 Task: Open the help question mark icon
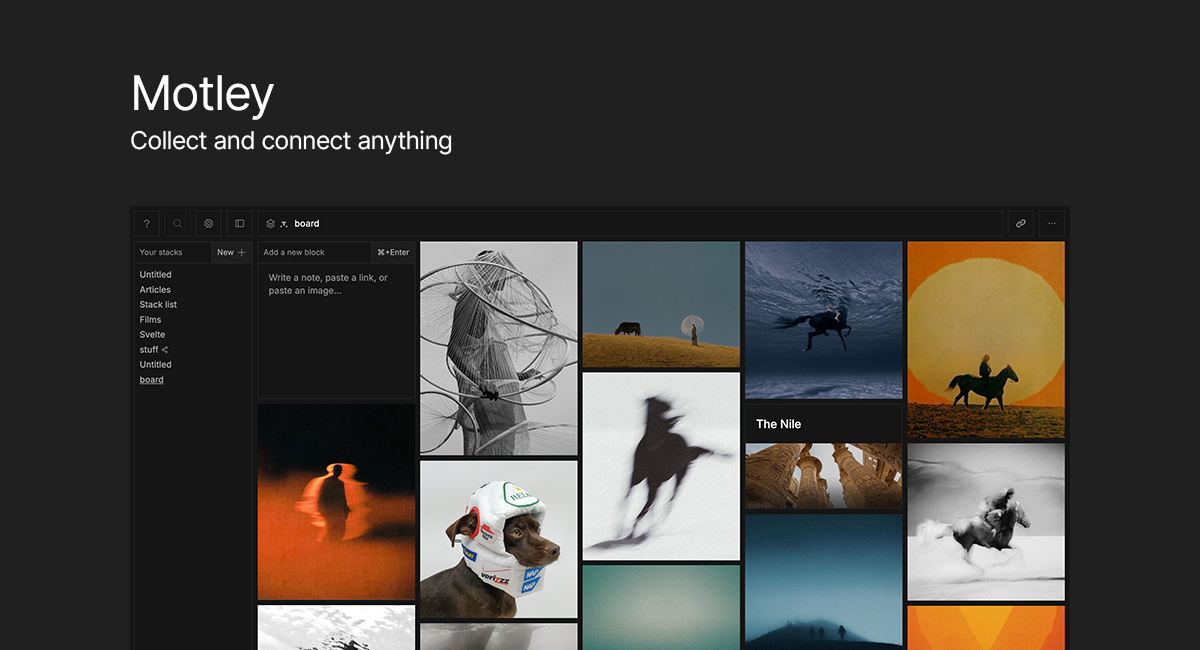[147, 224]
